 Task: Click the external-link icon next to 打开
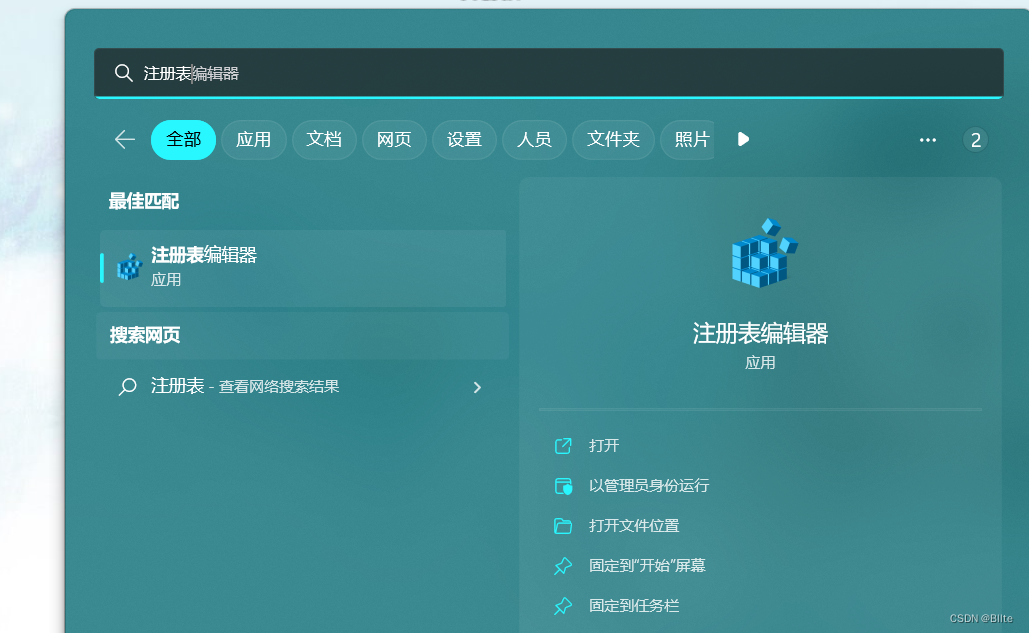pos(564,446)
